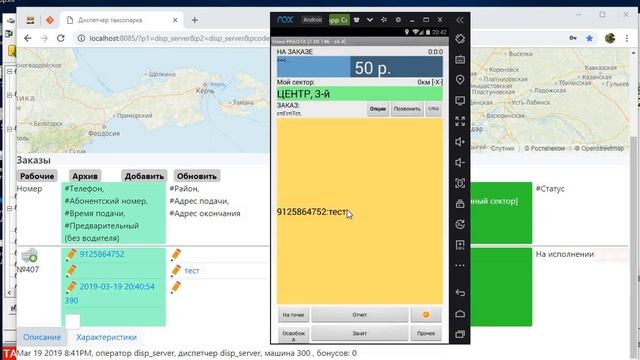The width and height of the screenshot is (640, 360).
Task: Tap Android home icon in Nox sidebar
Action: pos(460,313)
